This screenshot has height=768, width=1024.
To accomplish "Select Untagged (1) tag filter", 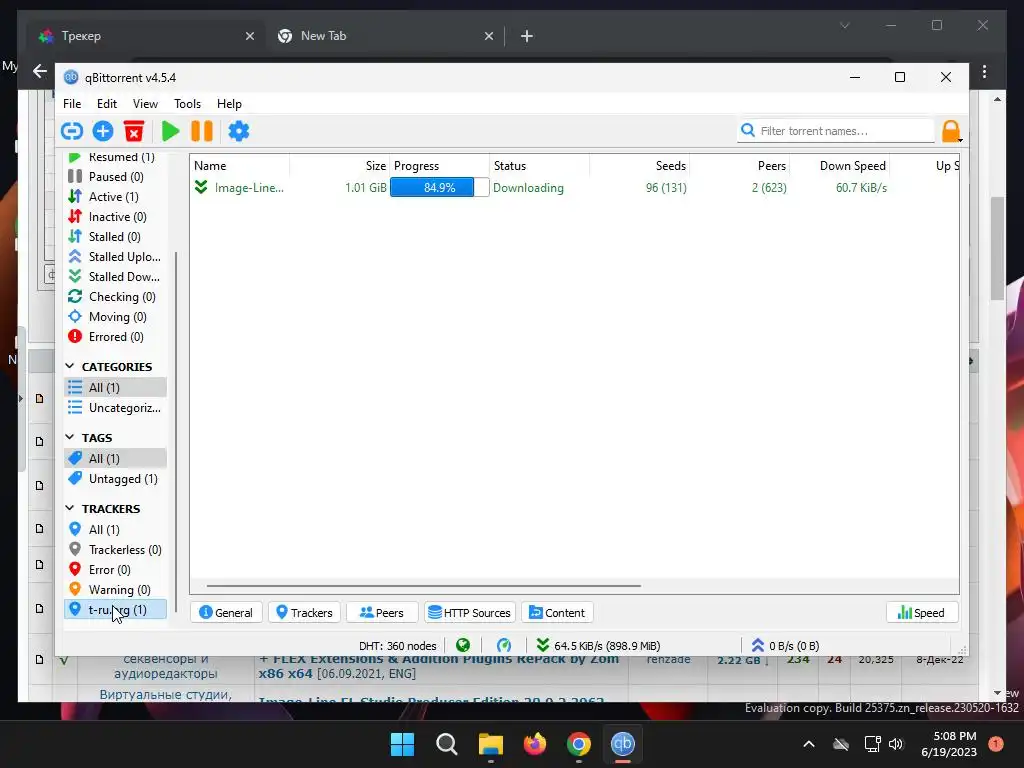I will [x=116, y=479].
